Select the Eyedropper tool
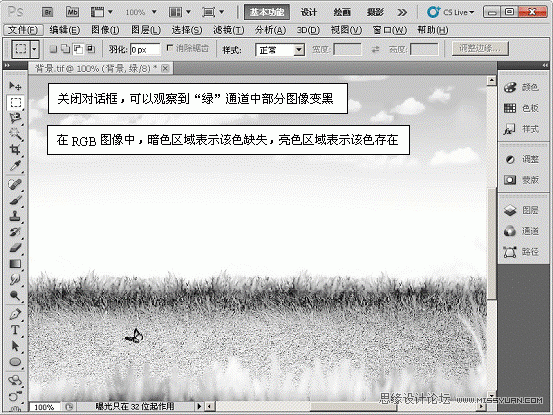The width and height of the screenshot is (553, 415). pyautogui.click(x=15, y=165)
